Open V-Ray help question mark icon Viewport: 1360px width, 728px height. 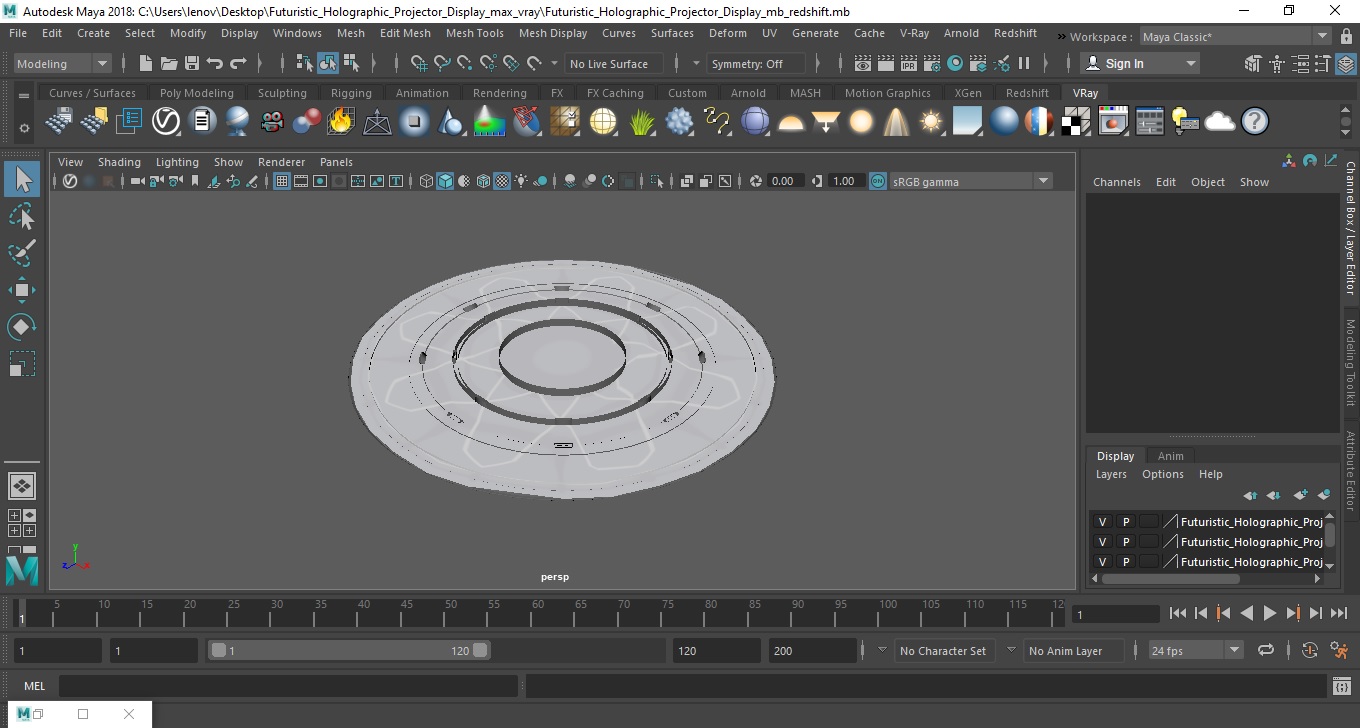click(x=1254, y=122)
